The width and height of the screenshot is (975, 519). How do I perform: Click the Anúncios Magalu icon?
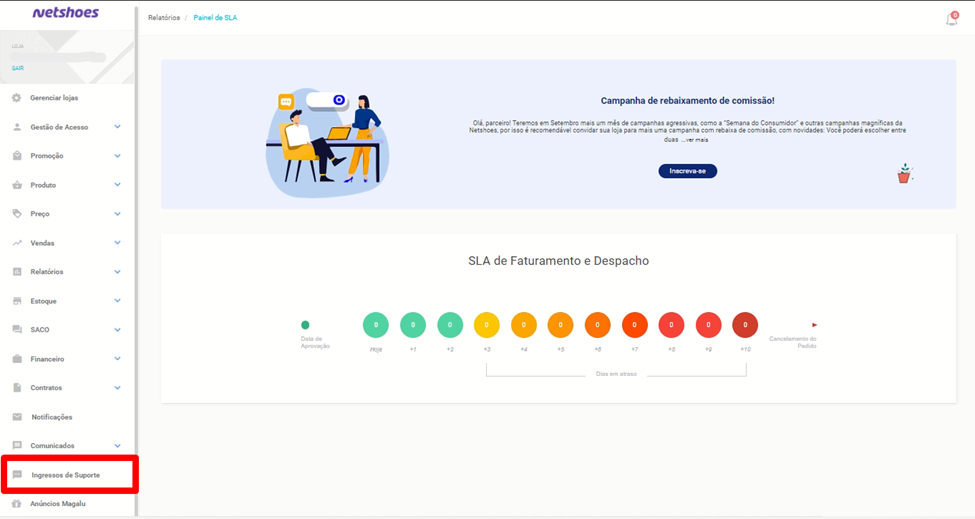(17, 504)
